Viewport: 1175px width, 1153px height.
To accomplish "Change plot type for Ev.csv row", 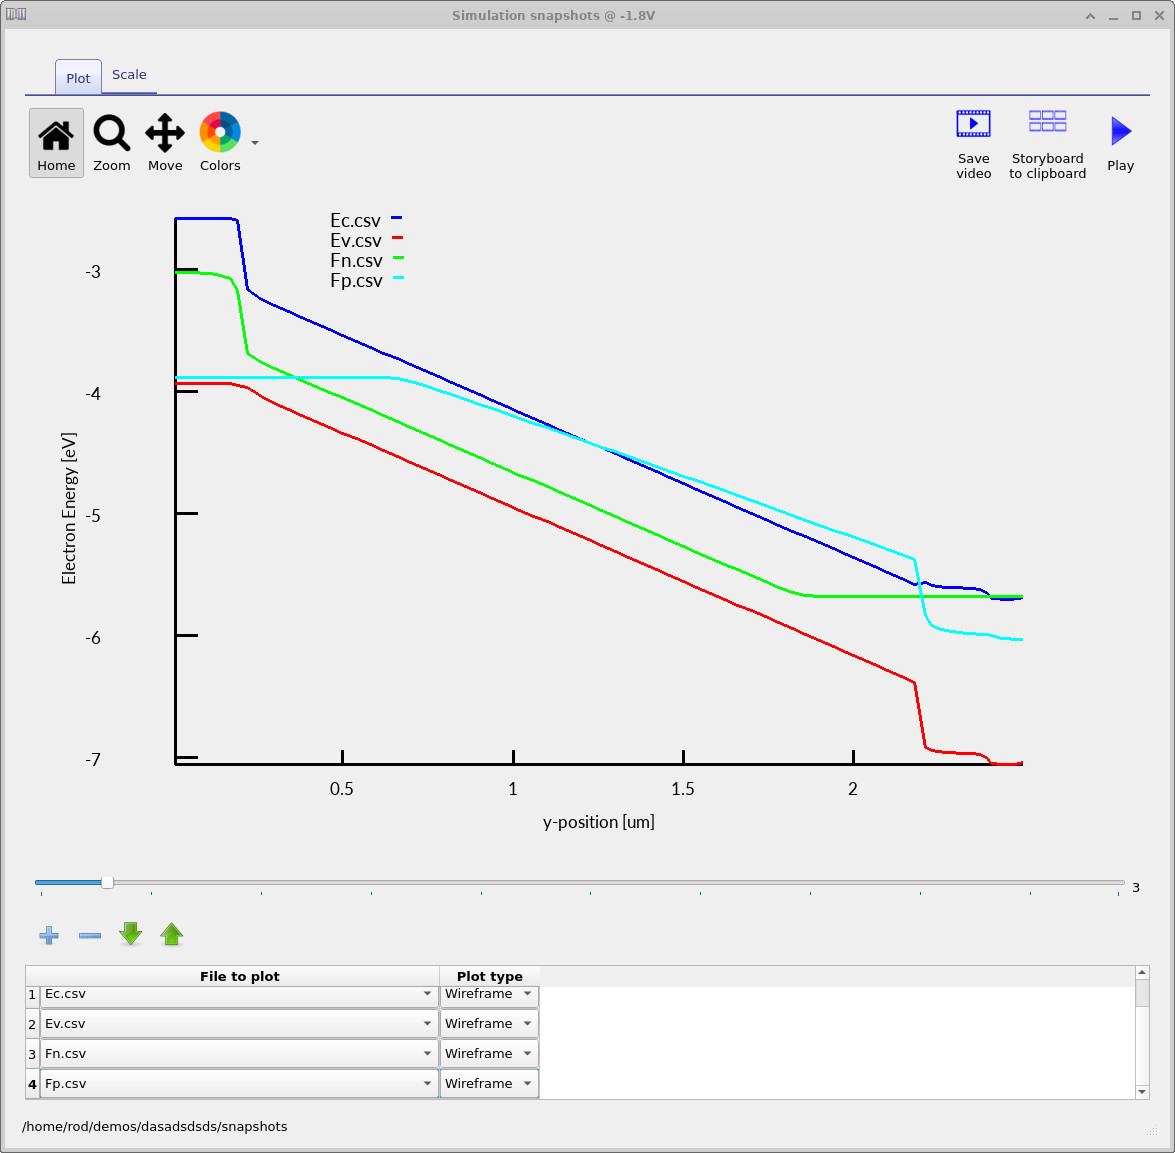I will (x=489, y=1023).
